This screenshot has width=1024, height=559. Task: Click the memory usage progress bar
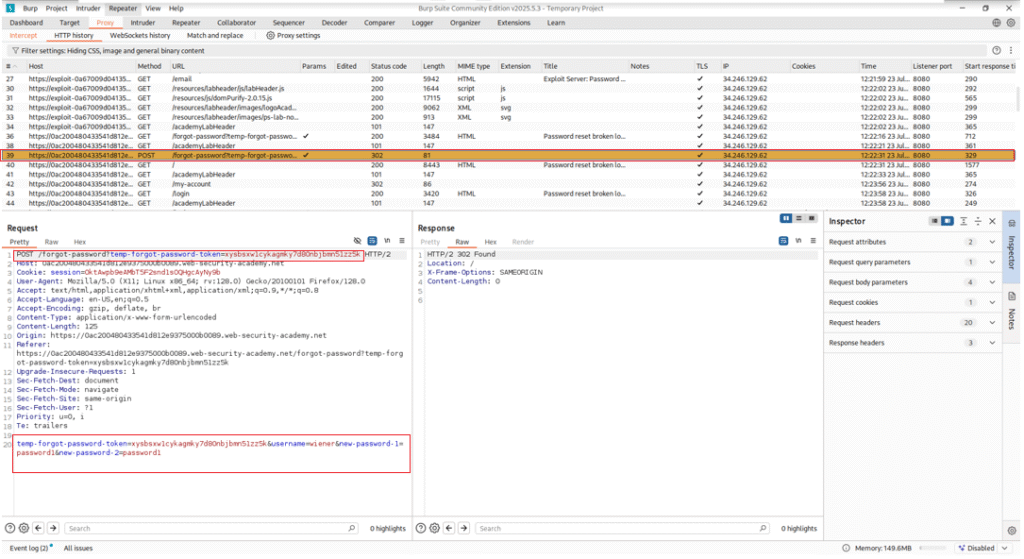pos(933,548)
